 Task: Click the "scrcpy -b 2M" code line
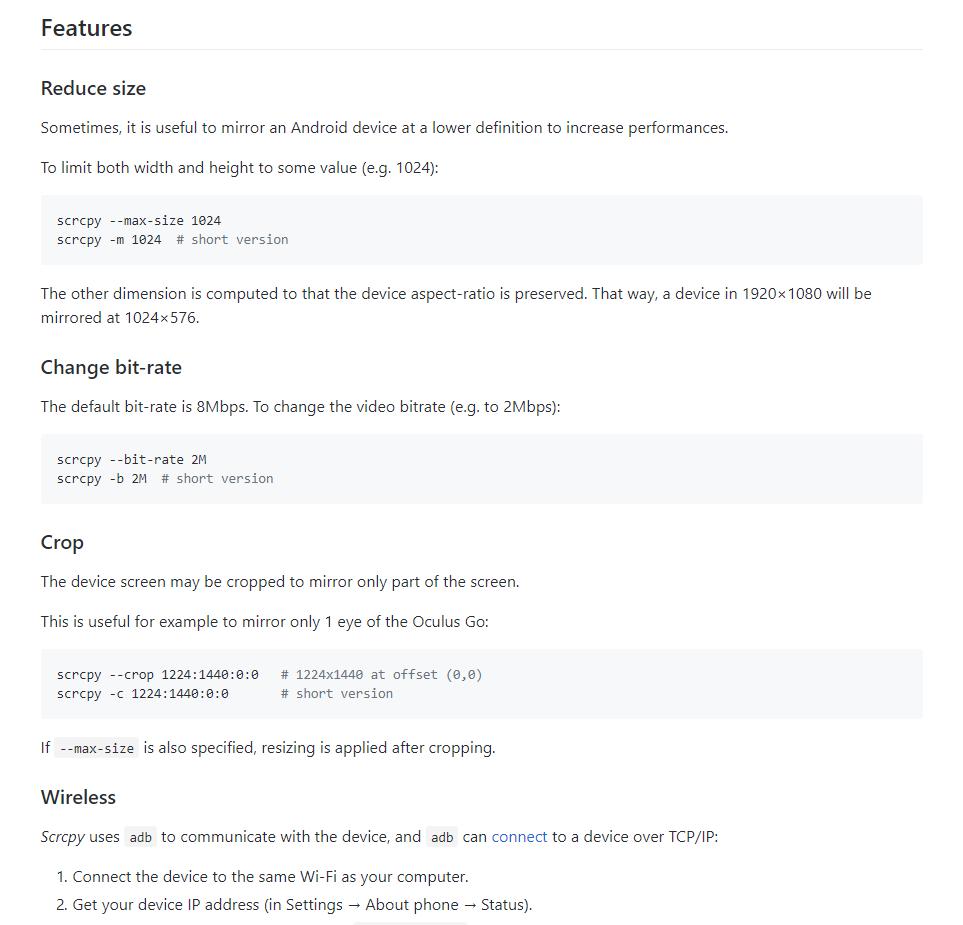pos(102,479)
